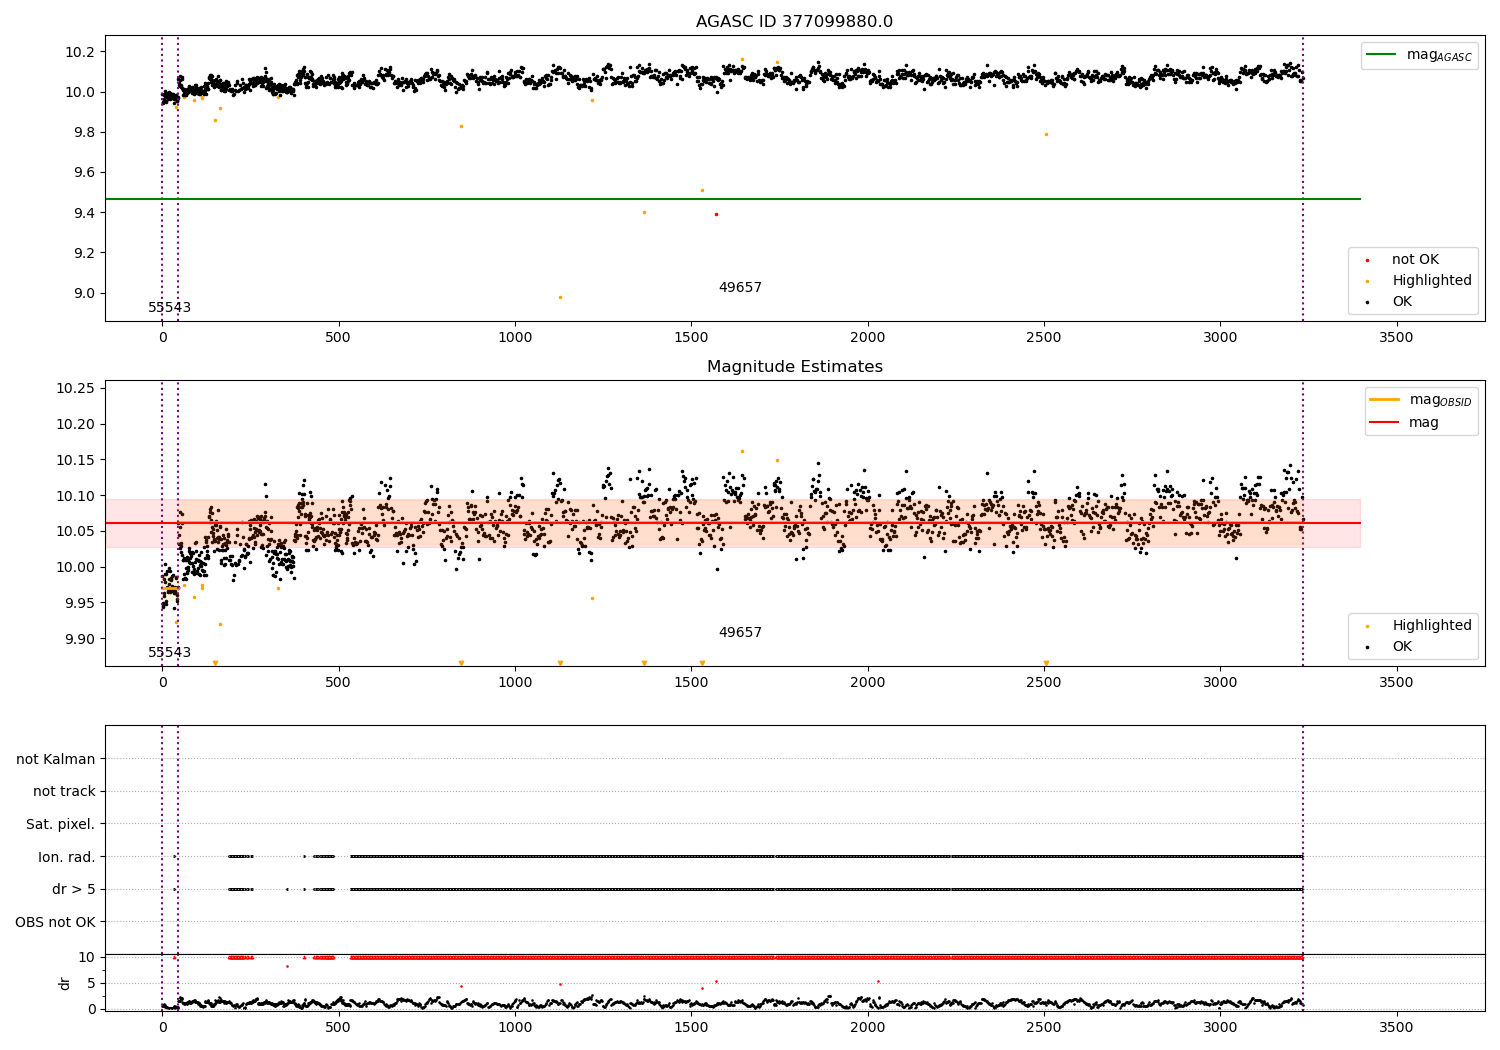The height and width of the screenshot is (1050, 1500).
Task: Click the '5' tick on the dr axis
Action: (91, 983)
